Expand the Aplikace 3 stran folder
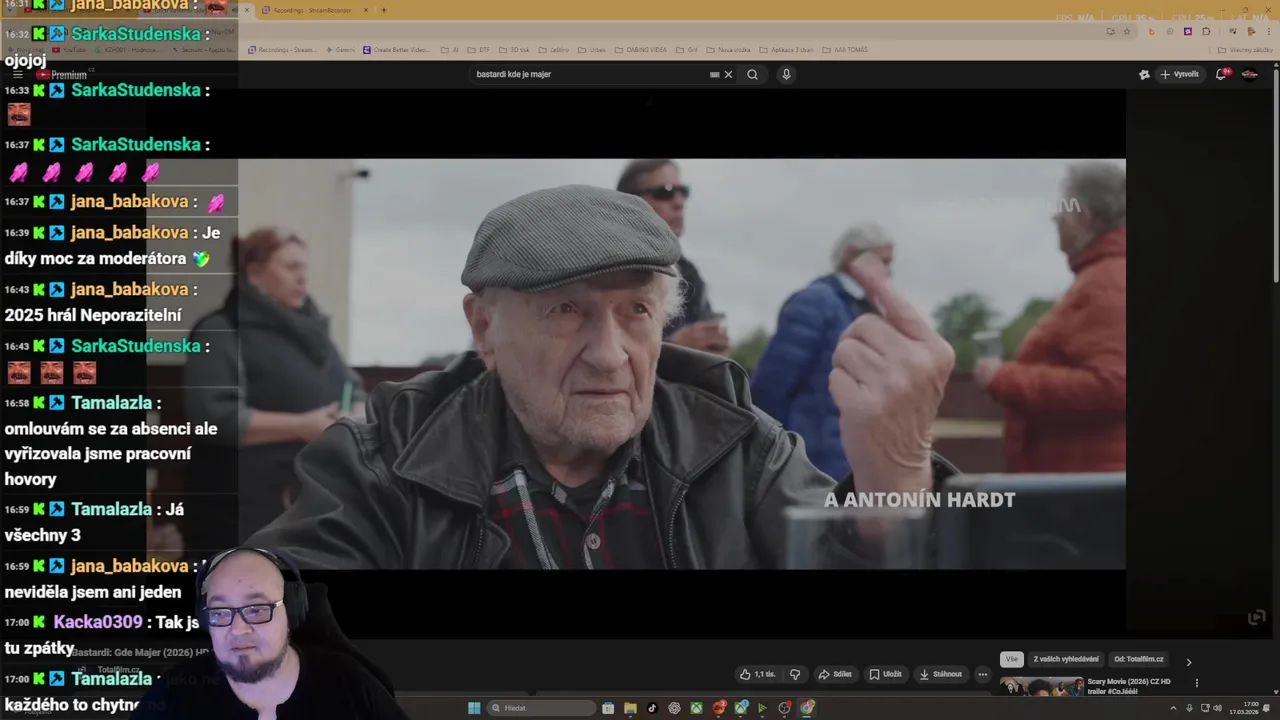1280x720 pixels. (786, 50)
